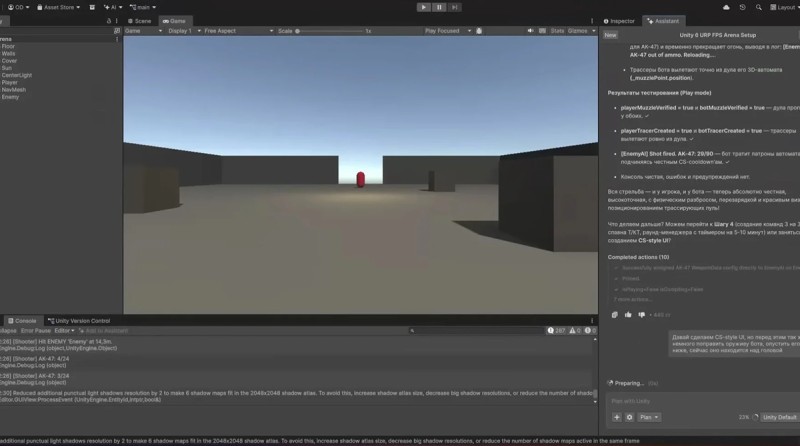Viewport: 800px width, 446px height.
Task: Open the Console panel kebab menu
Action: tap(592, 321)
